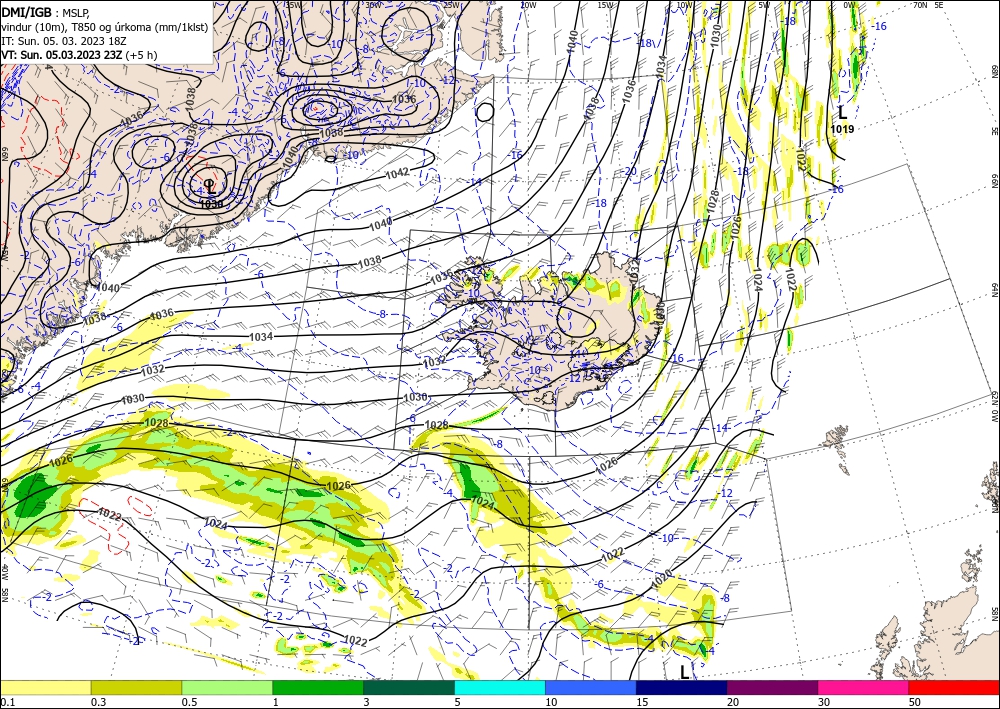Click the legend value '0.3'
The image size is (1000, 709).
click(x=98, y=702)
